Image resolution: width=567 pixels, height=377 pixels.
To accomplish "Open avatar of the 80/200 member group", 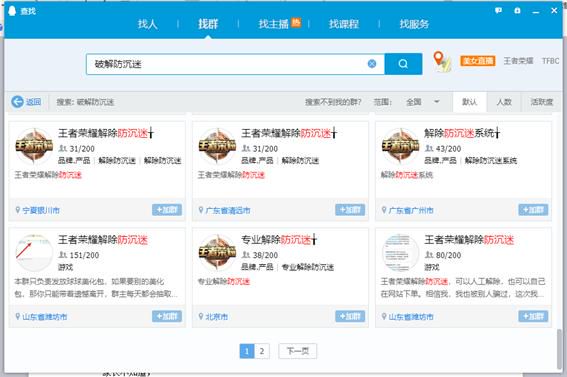I will (401, 253).
